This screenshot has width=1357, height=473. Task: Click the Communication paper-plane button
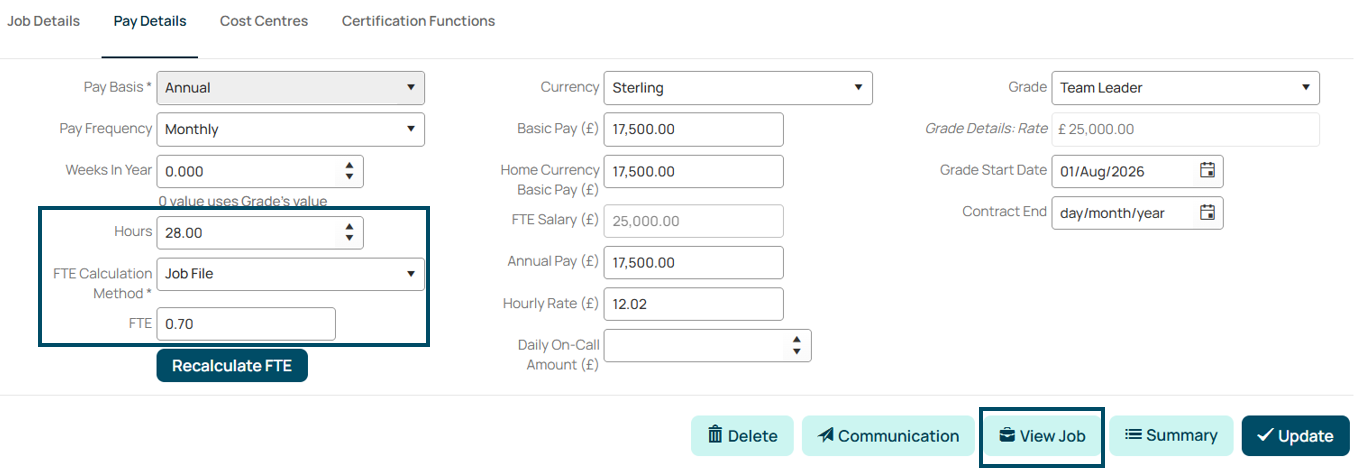pos(888,436)
